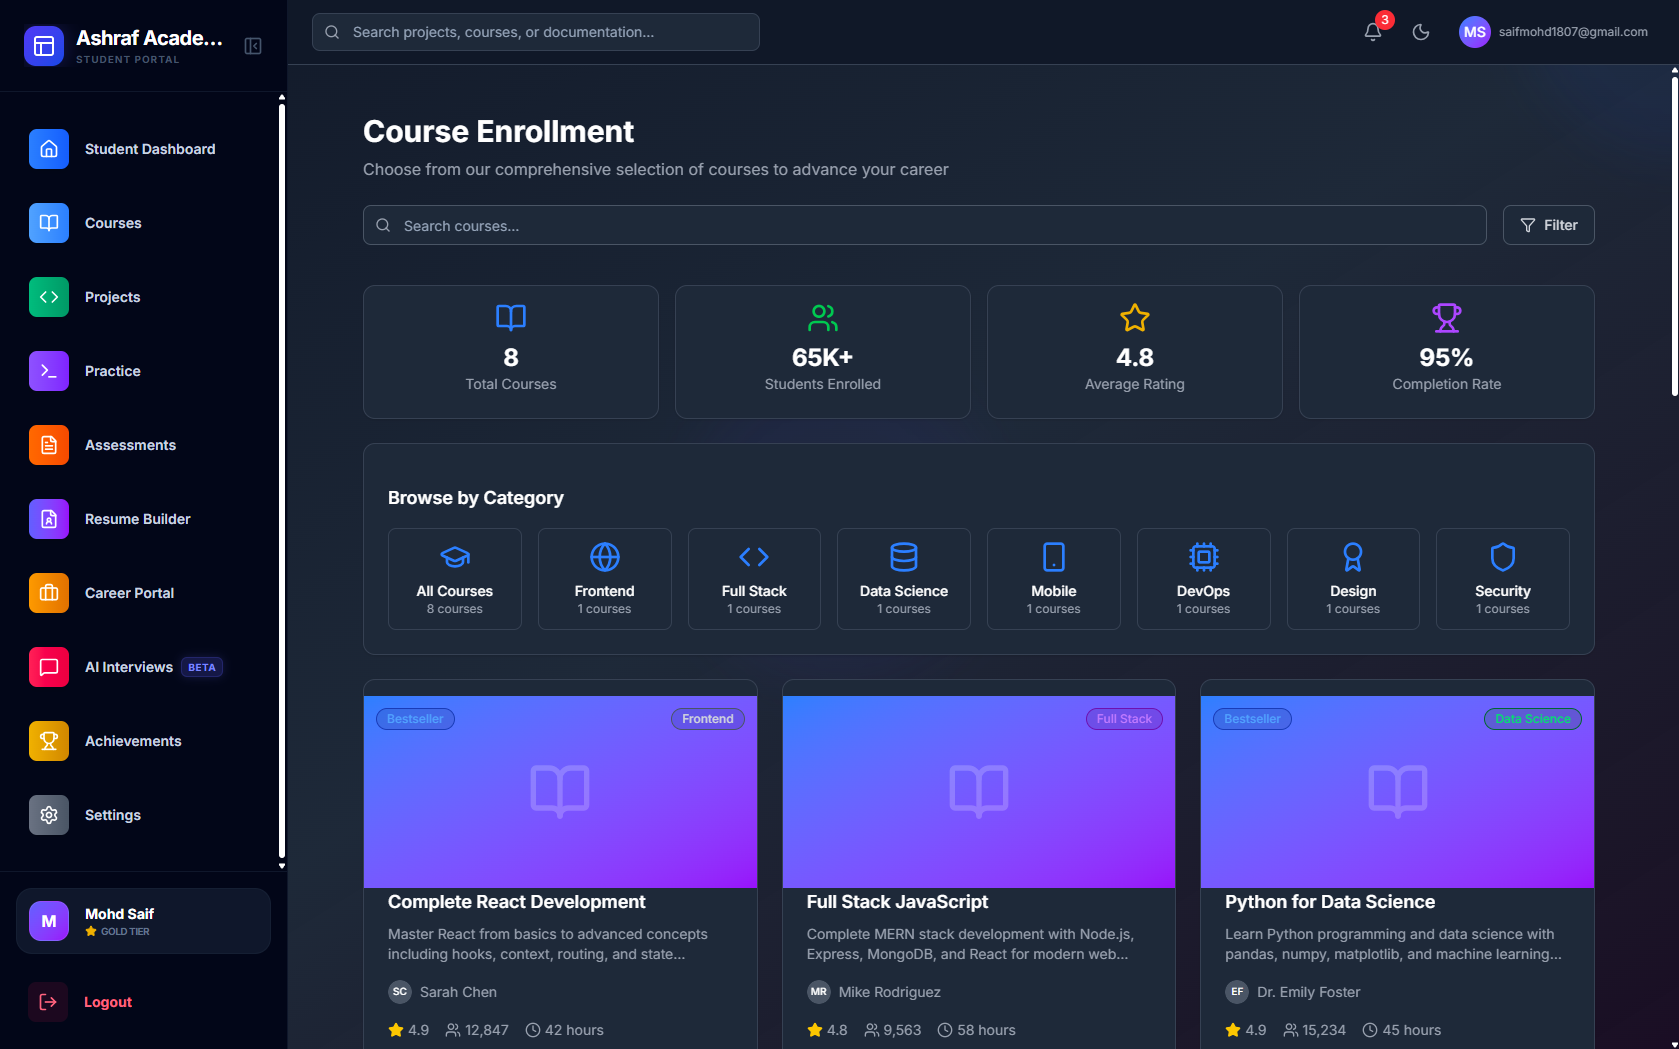The width and height of the screenshot is (1679, 1049).
Task: Toggle dark mode moon icon
Action: point(1421,32)
